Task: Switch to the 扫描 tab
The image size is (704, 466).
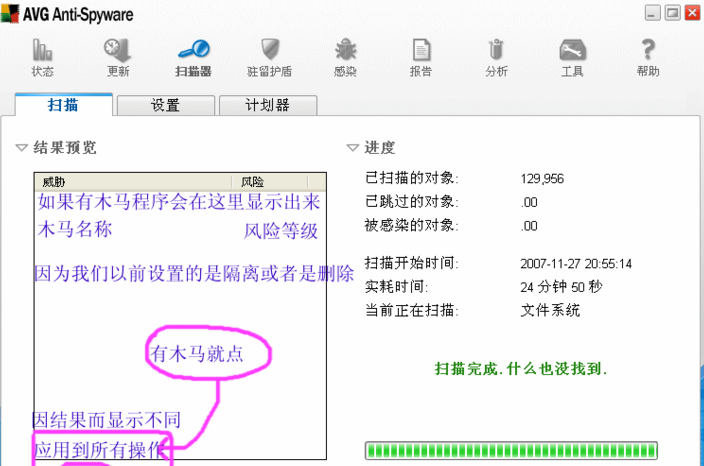Action: click(x=63, y=105)
